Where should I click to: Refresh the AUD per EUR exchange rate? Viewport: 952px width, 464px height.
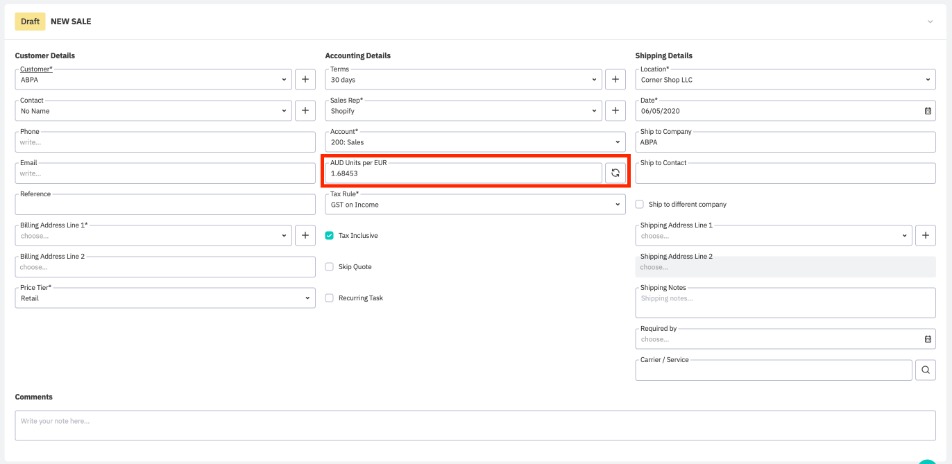point(616,173)
